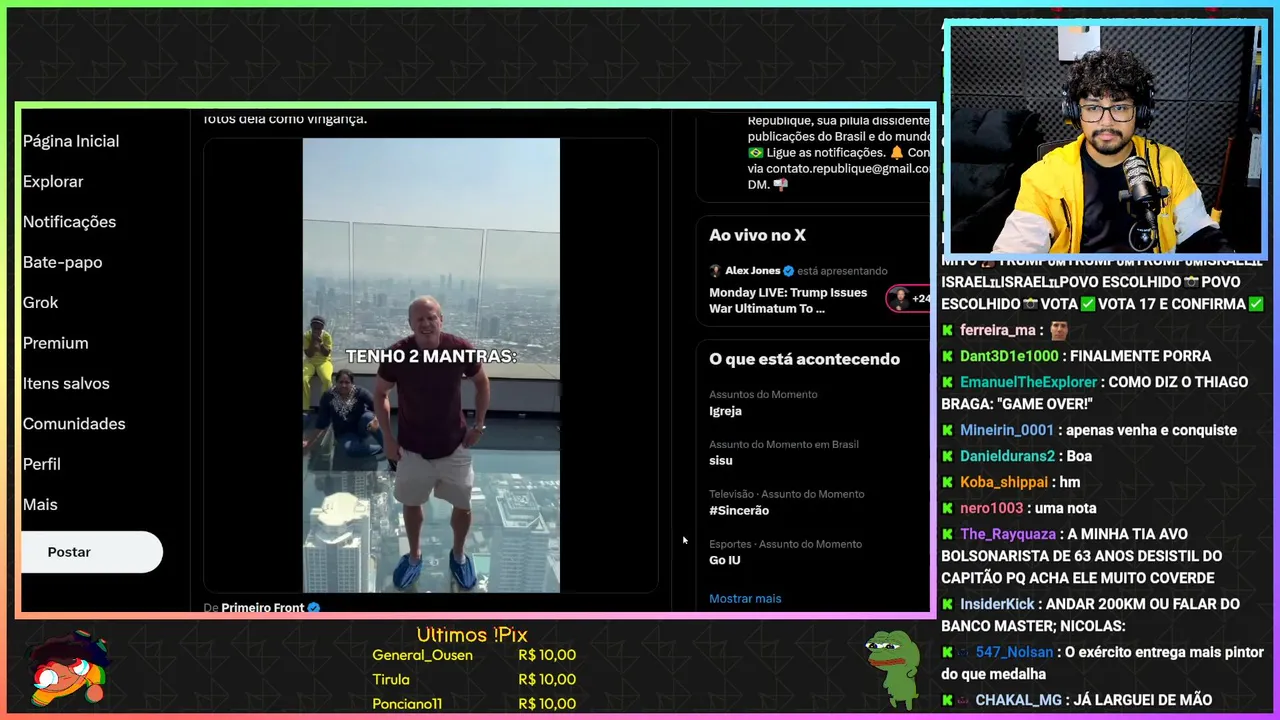Click O que está acontecendo heading
The width and height of the screenshot is (1280, 720).
point(804,359)
